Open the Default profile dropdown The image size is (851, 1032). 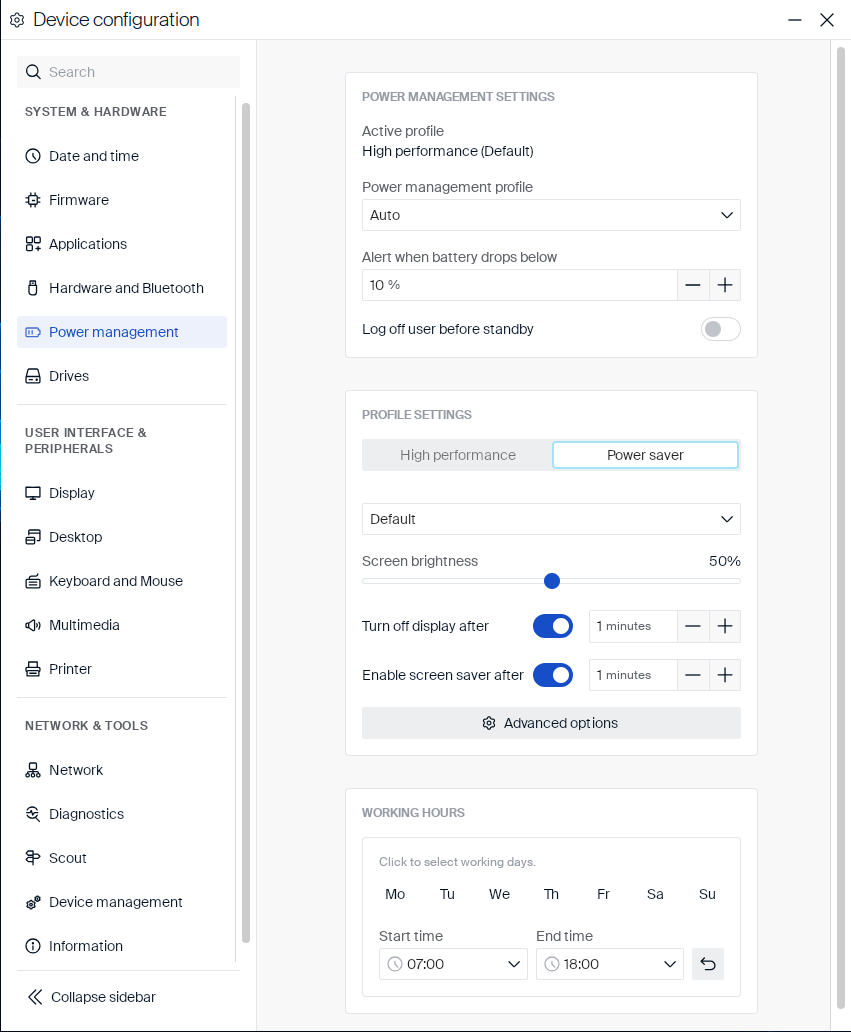551,519
